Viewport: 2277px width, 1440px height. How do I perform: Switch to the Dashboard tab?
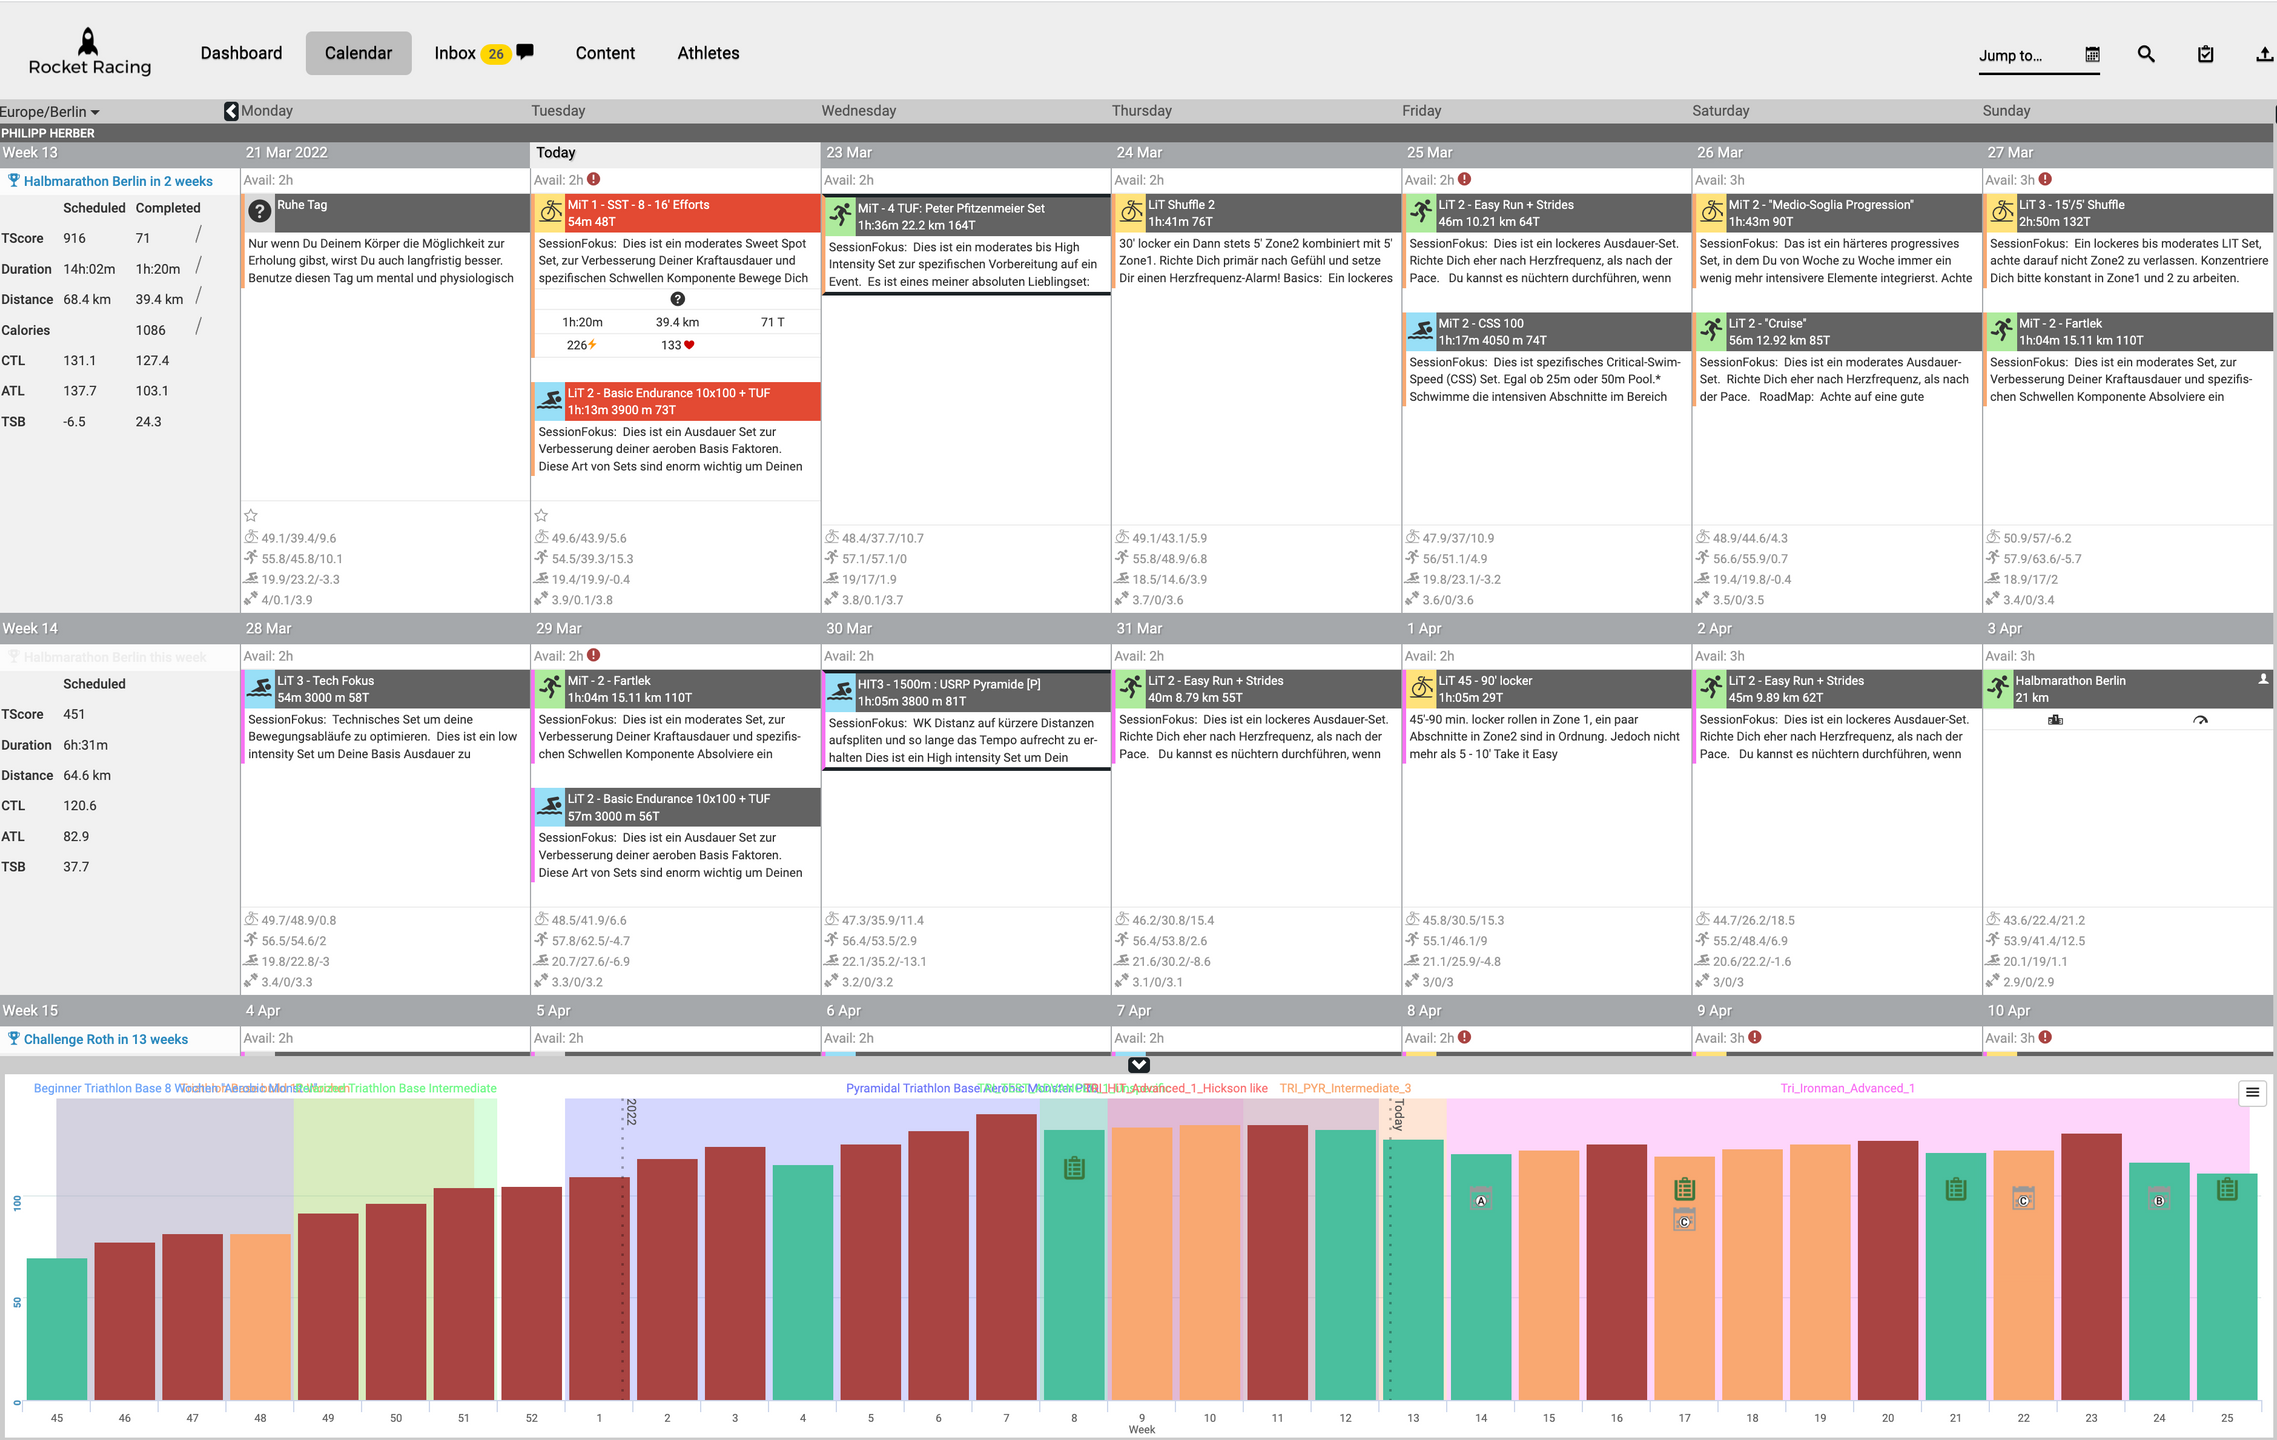tap(241, 53)
